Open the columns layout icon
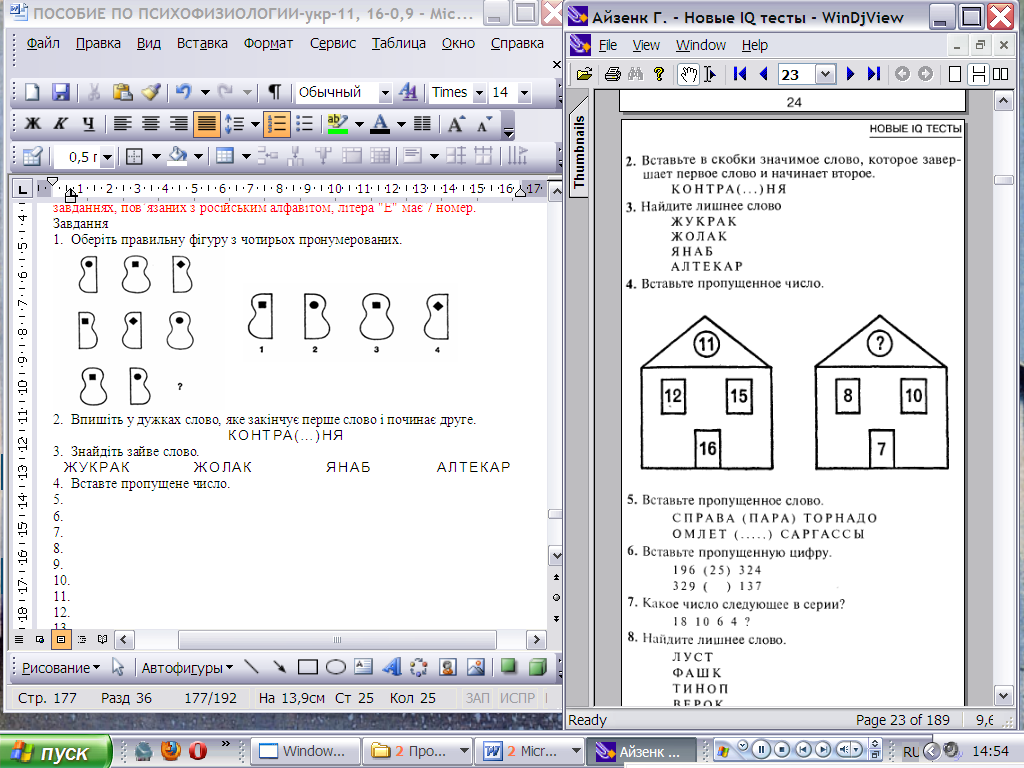Viewport: 1024px width, 768px height. pos(423,123)
